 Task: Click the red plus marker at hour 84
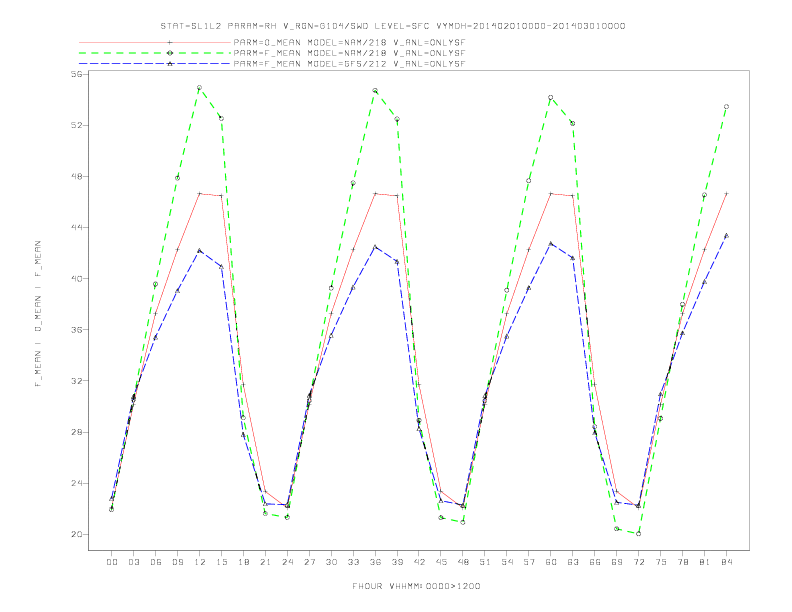click(x=726, y=193)
